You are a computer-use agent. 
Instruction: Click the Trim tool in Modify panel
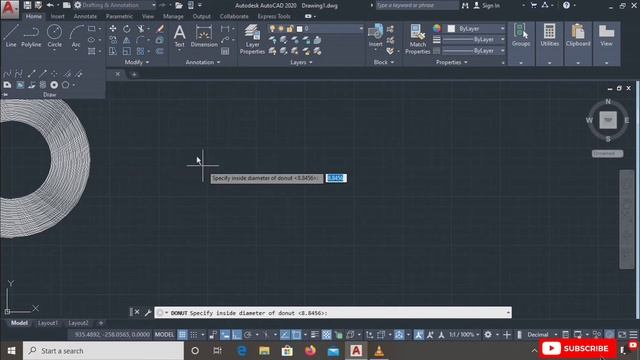click(x=141, y=29)
